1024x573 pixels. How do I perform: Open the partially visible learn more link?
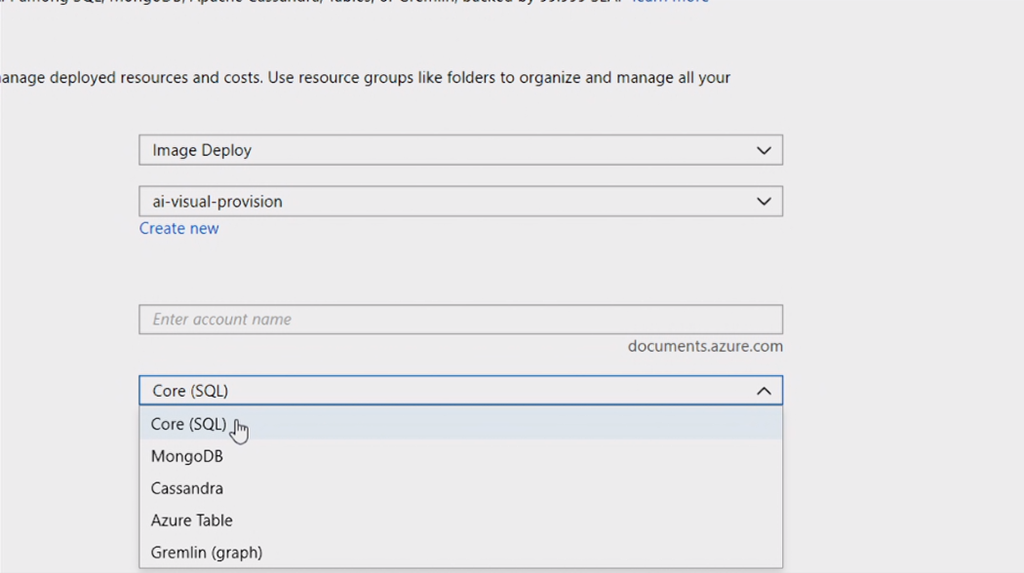point(670,2)
